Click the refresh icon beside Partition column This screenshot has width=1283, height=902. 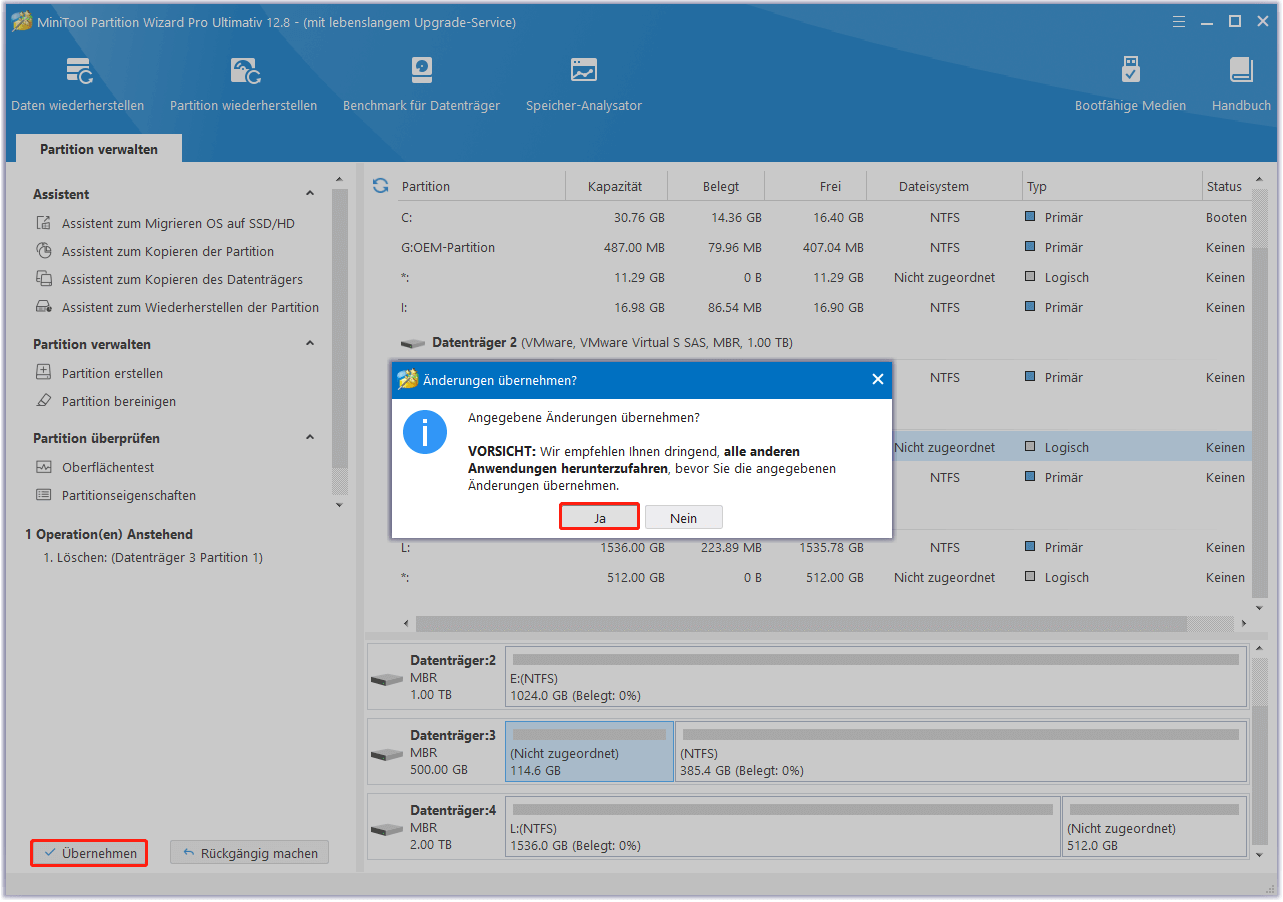(x=380, y=186)
